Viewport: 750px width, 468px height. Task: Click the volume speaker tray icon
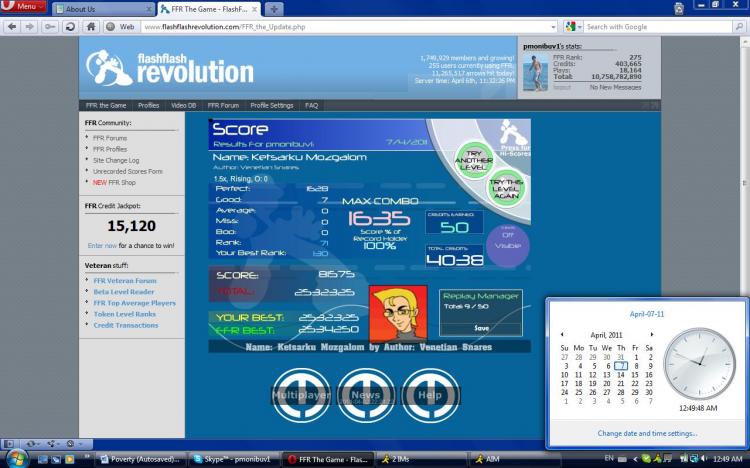tap(704, 458)
